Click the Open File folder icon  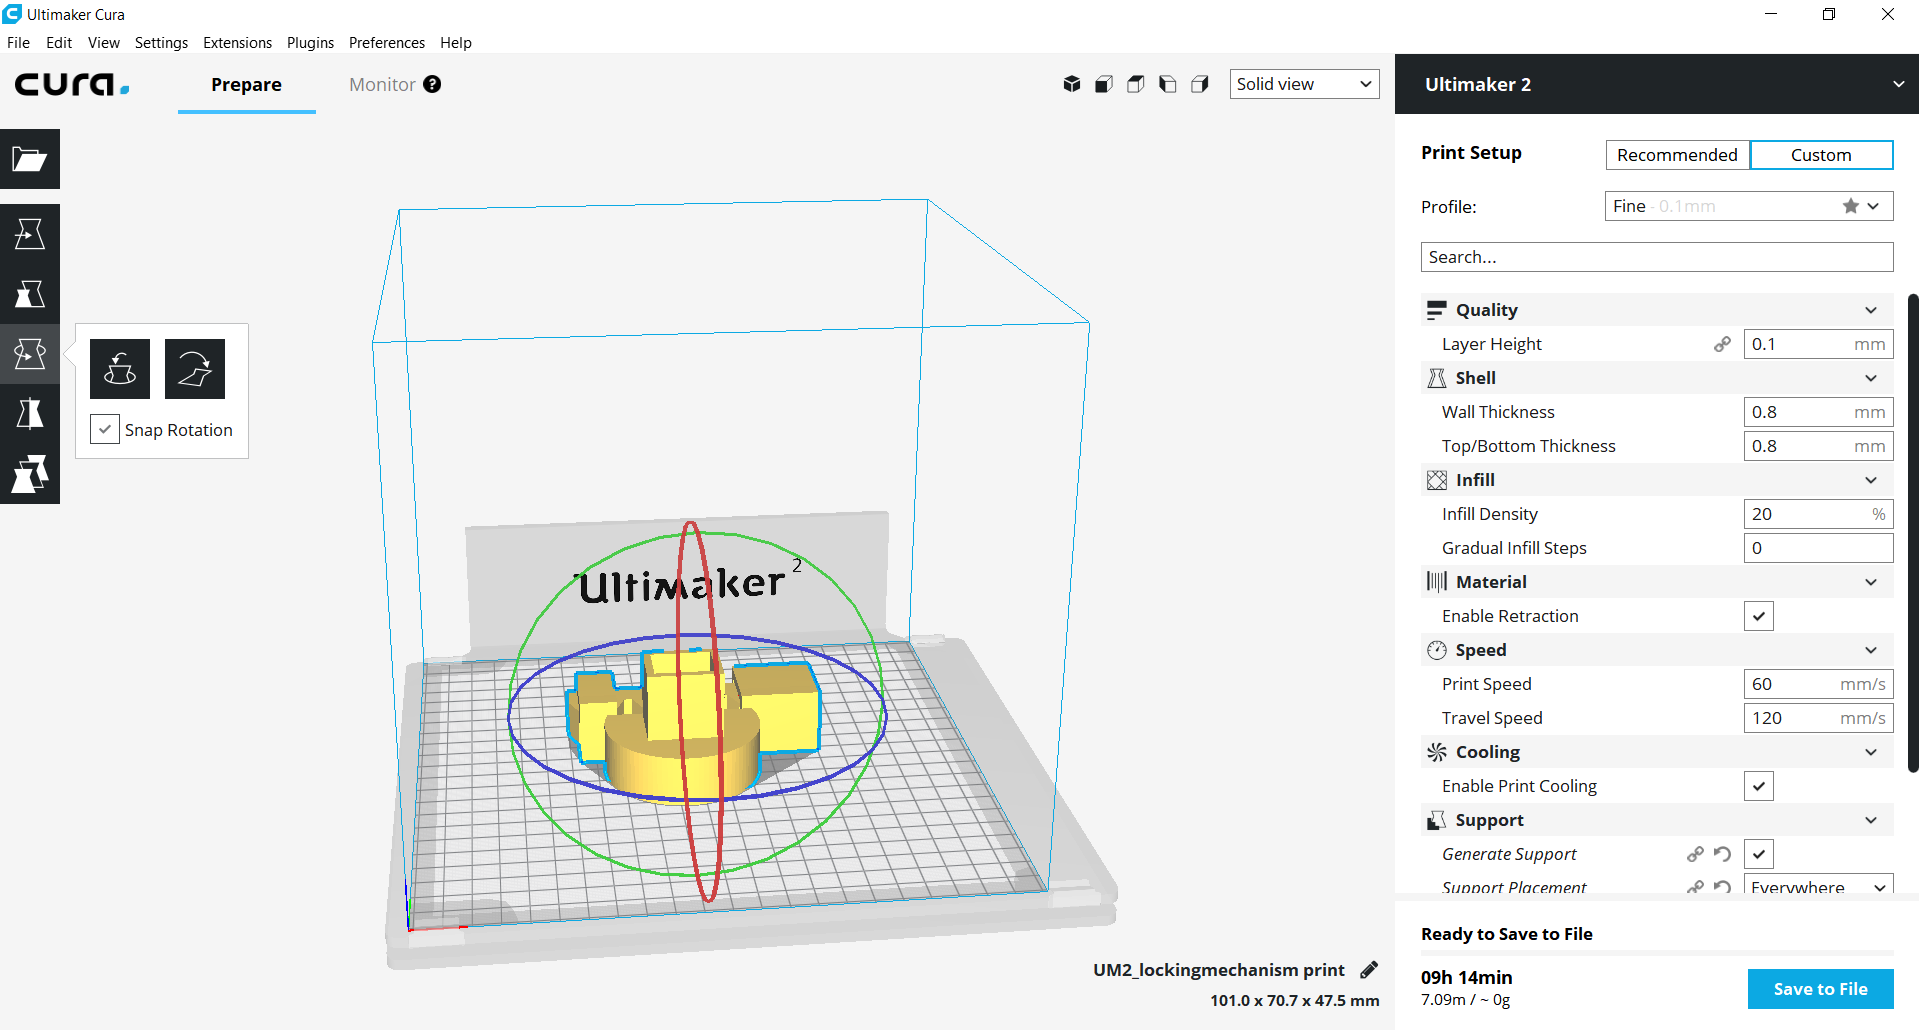point(30,159)
